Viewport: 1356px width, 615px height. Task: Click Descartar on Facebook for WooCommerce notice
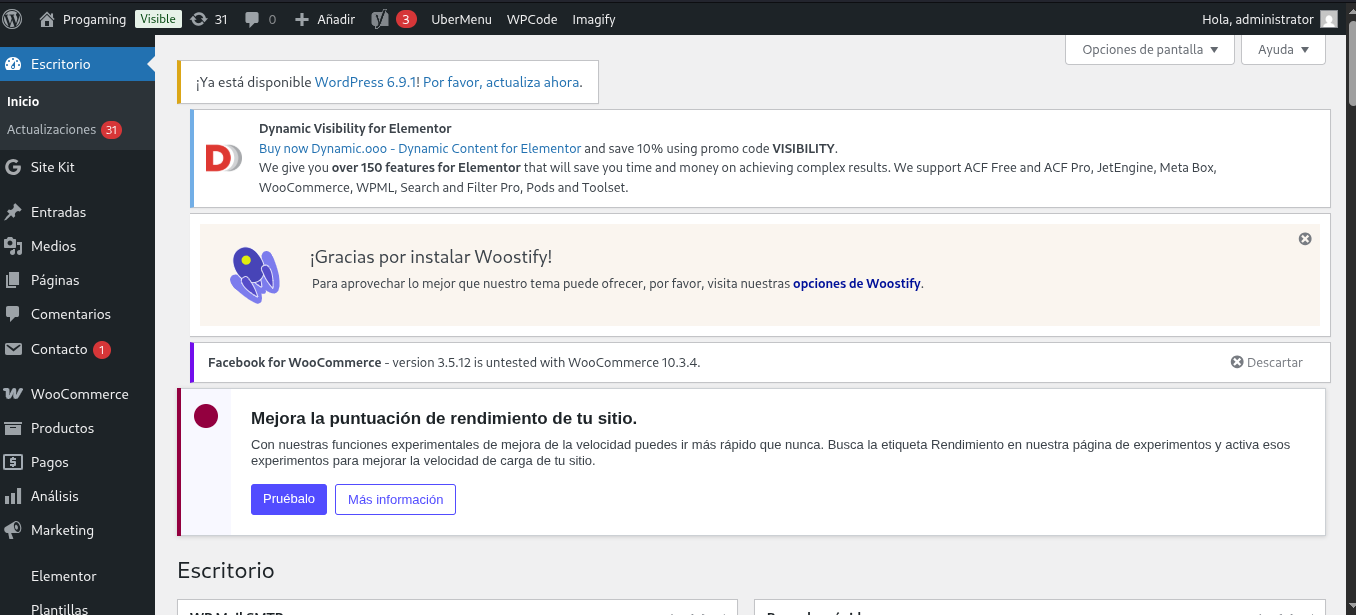tap(1267, 362)
